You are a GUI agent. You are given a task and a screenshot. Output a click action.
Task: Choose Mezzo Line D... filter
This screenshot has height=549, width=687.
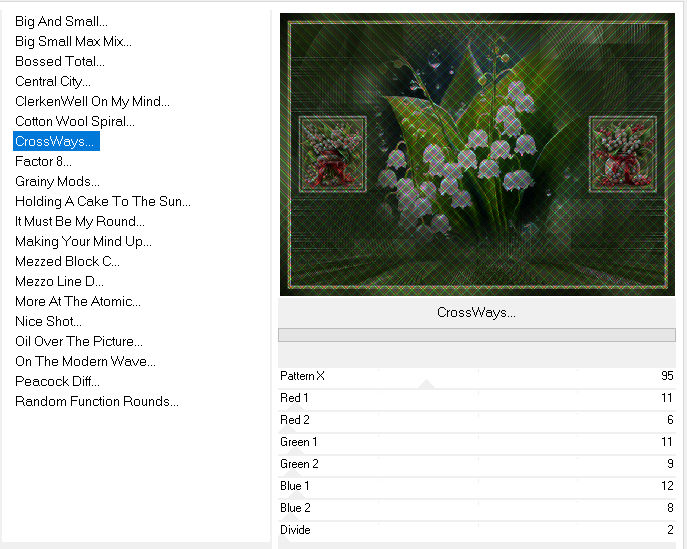tap(59, 282)
